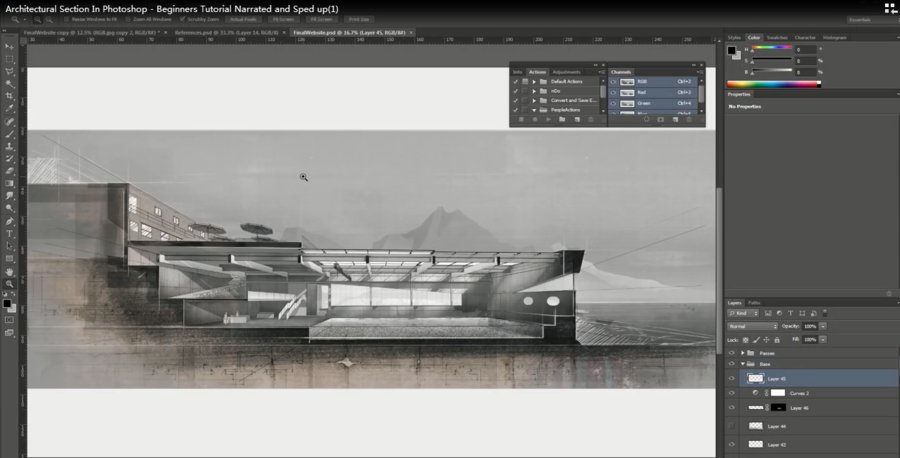Hide Layer 43 visibility eye
The width and height of the screenshot is (900, 458).
[x=731, y=444]
